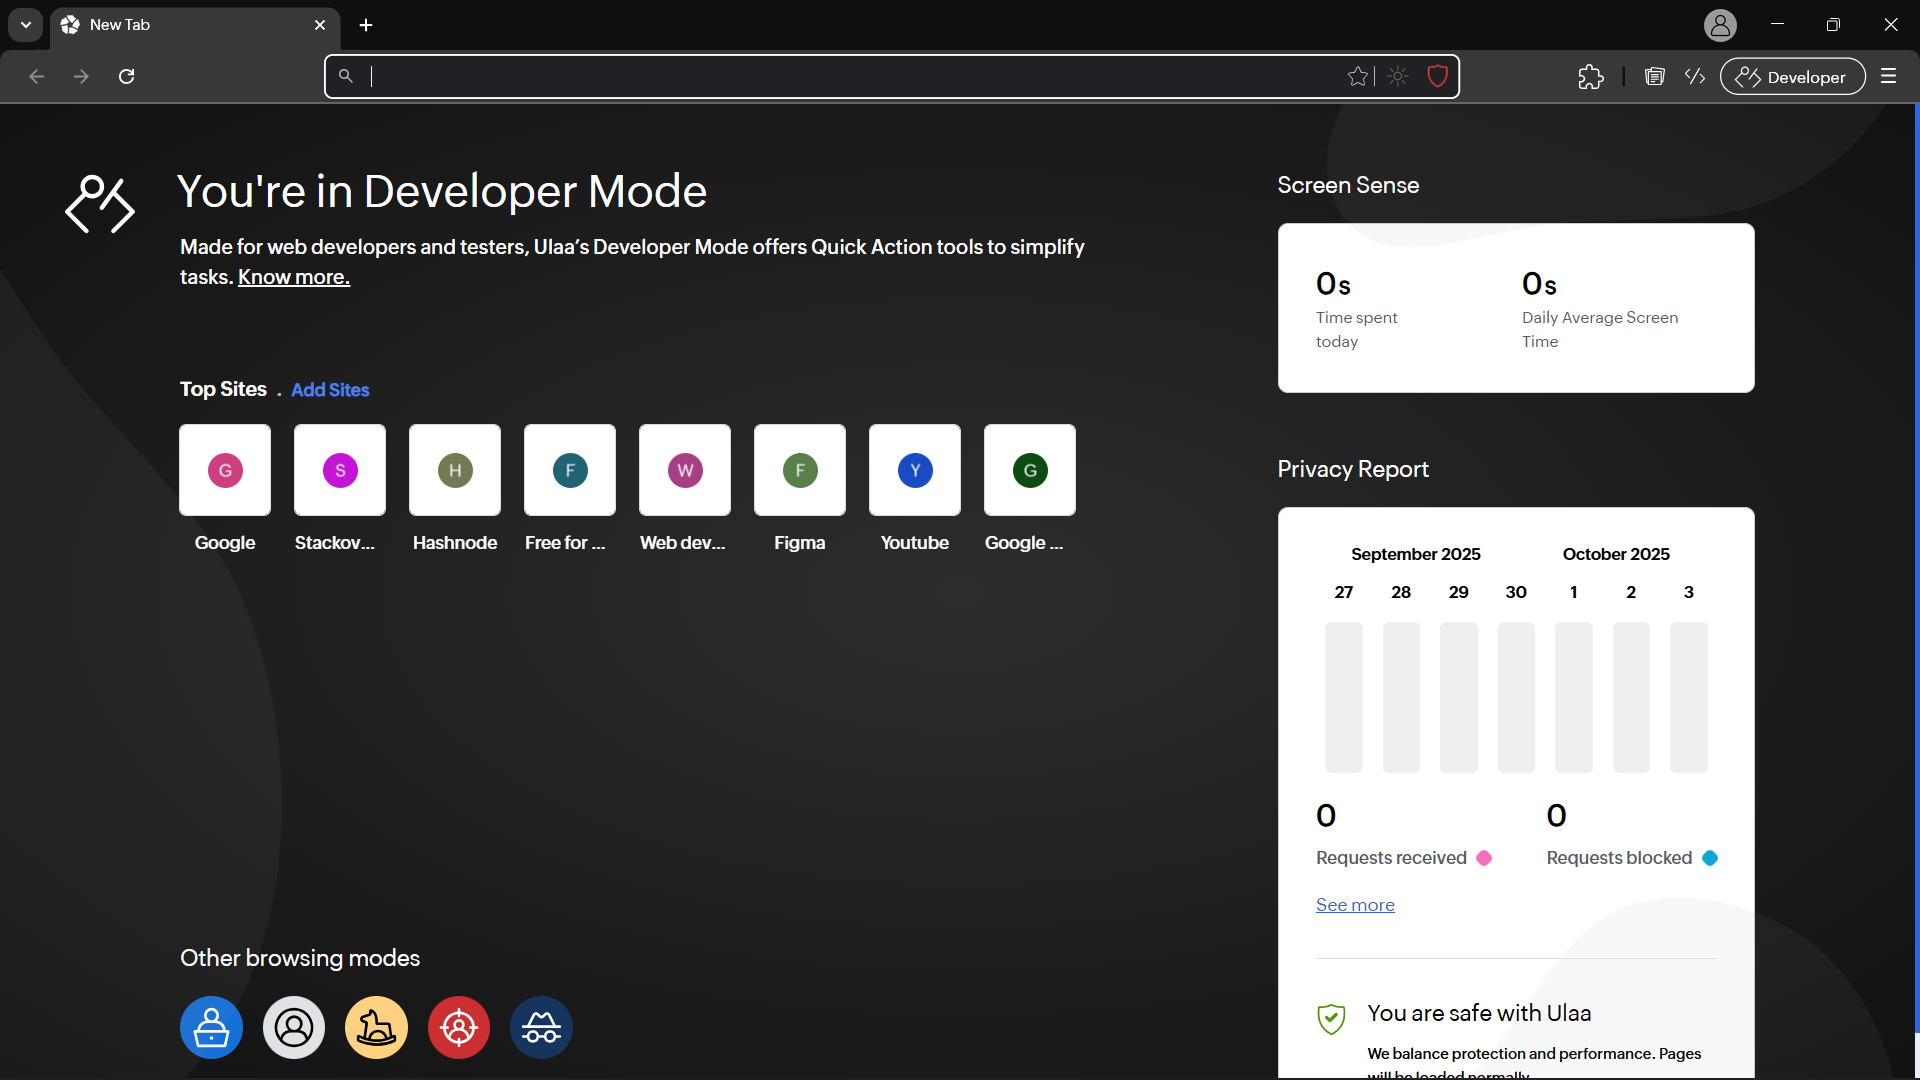Expand the Developer mode selector button
1920x1080 pixels.
click(x=1792, y=77)
